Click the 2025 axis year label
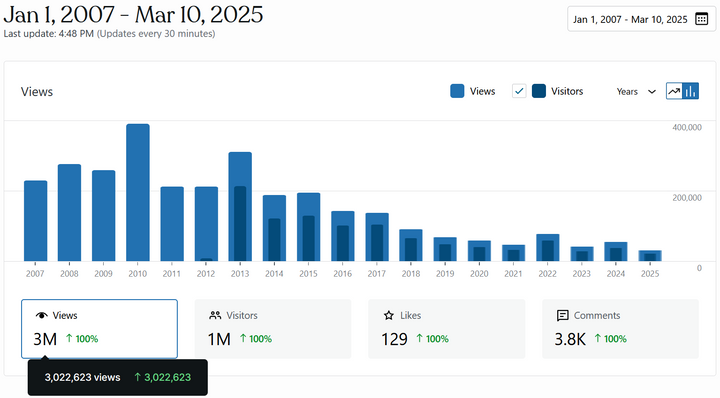This screenshot has height=398, width=720. click(x=650, y=274)
